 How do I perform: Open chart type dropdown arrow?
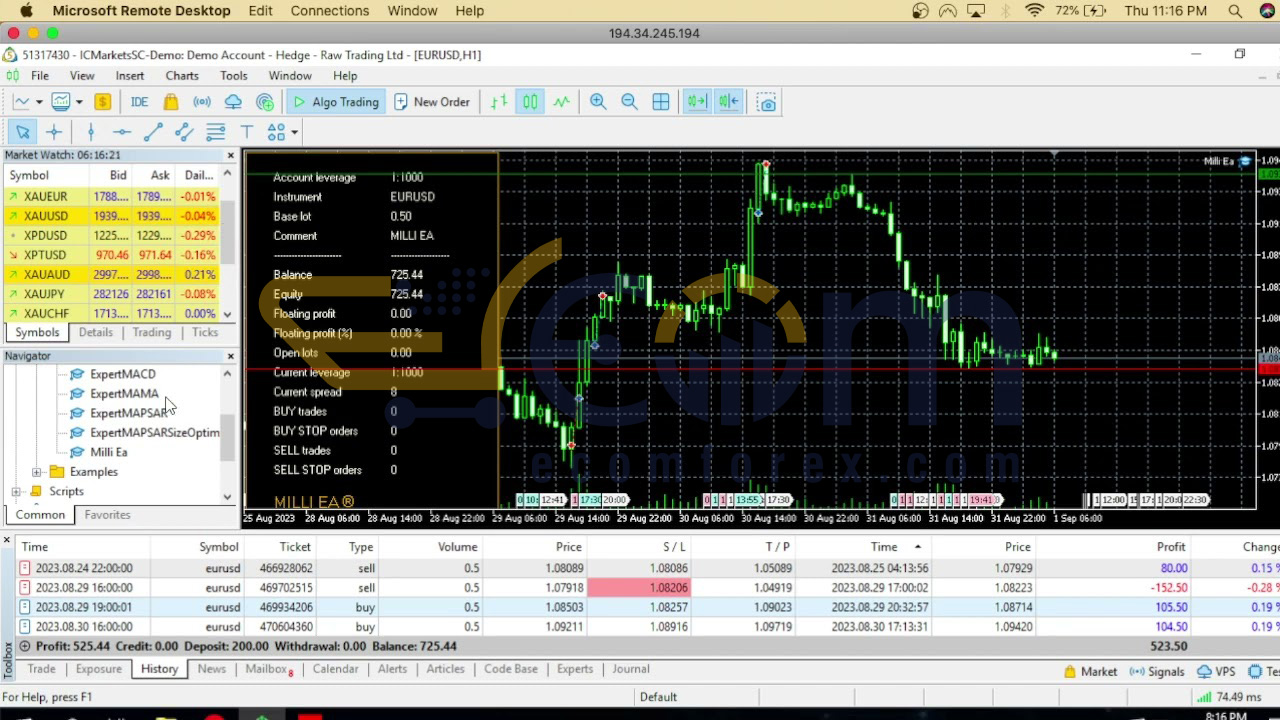[39, 102]
